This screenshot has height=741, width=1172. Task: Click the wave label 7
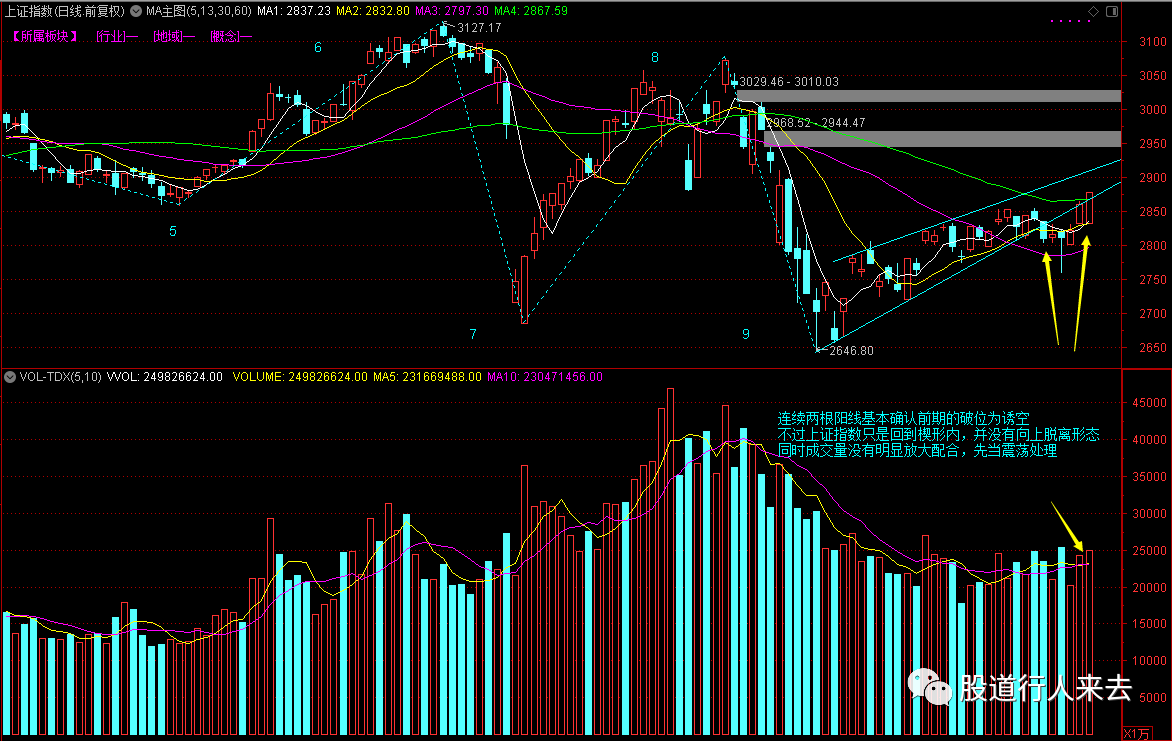pos(473,334)
